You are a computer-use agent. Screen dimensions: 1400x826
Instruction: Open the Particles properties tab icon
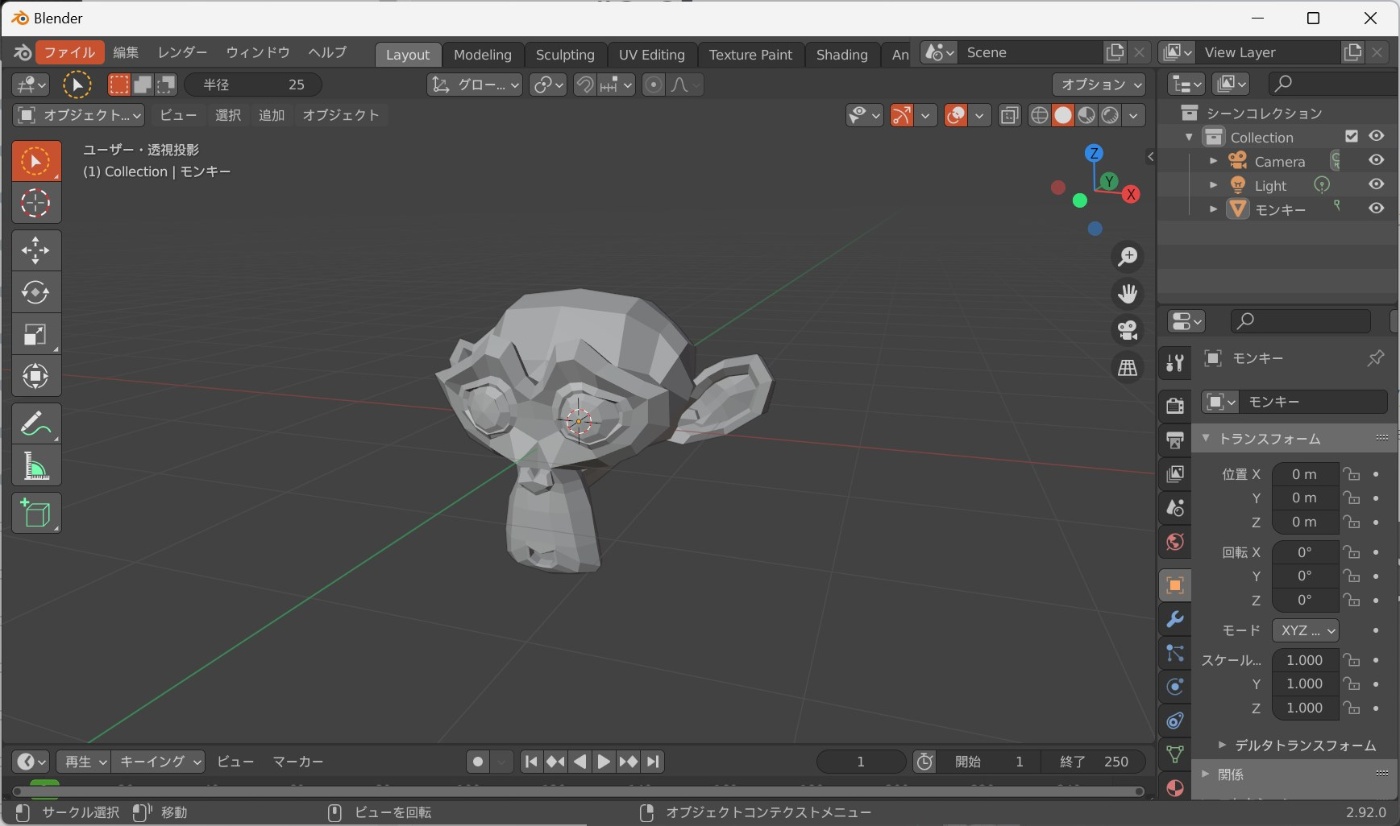[x=1175, y=653]
